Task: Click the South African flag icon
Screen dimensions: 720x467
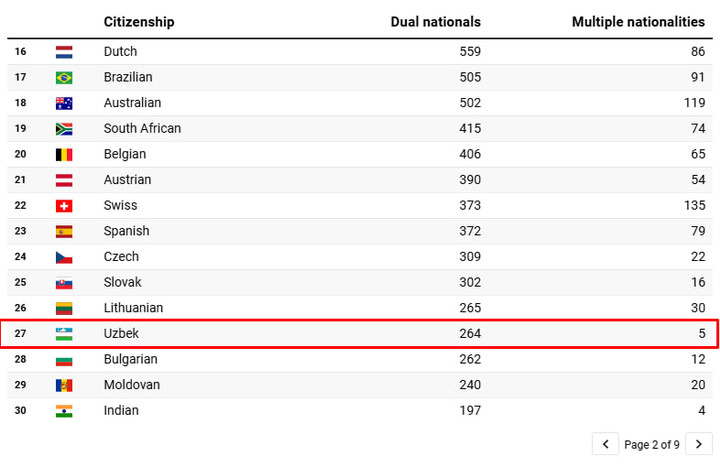Action: 64,129
